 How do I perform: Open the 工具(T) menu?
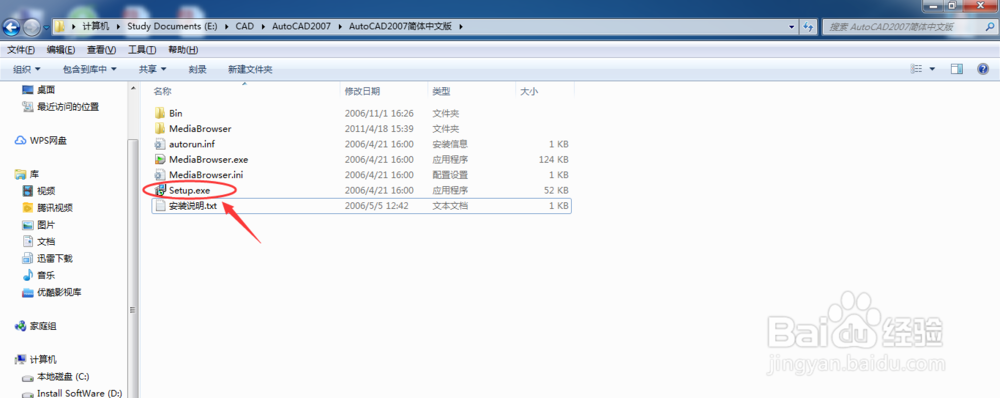pyautogui.click(x=142, y=50)
